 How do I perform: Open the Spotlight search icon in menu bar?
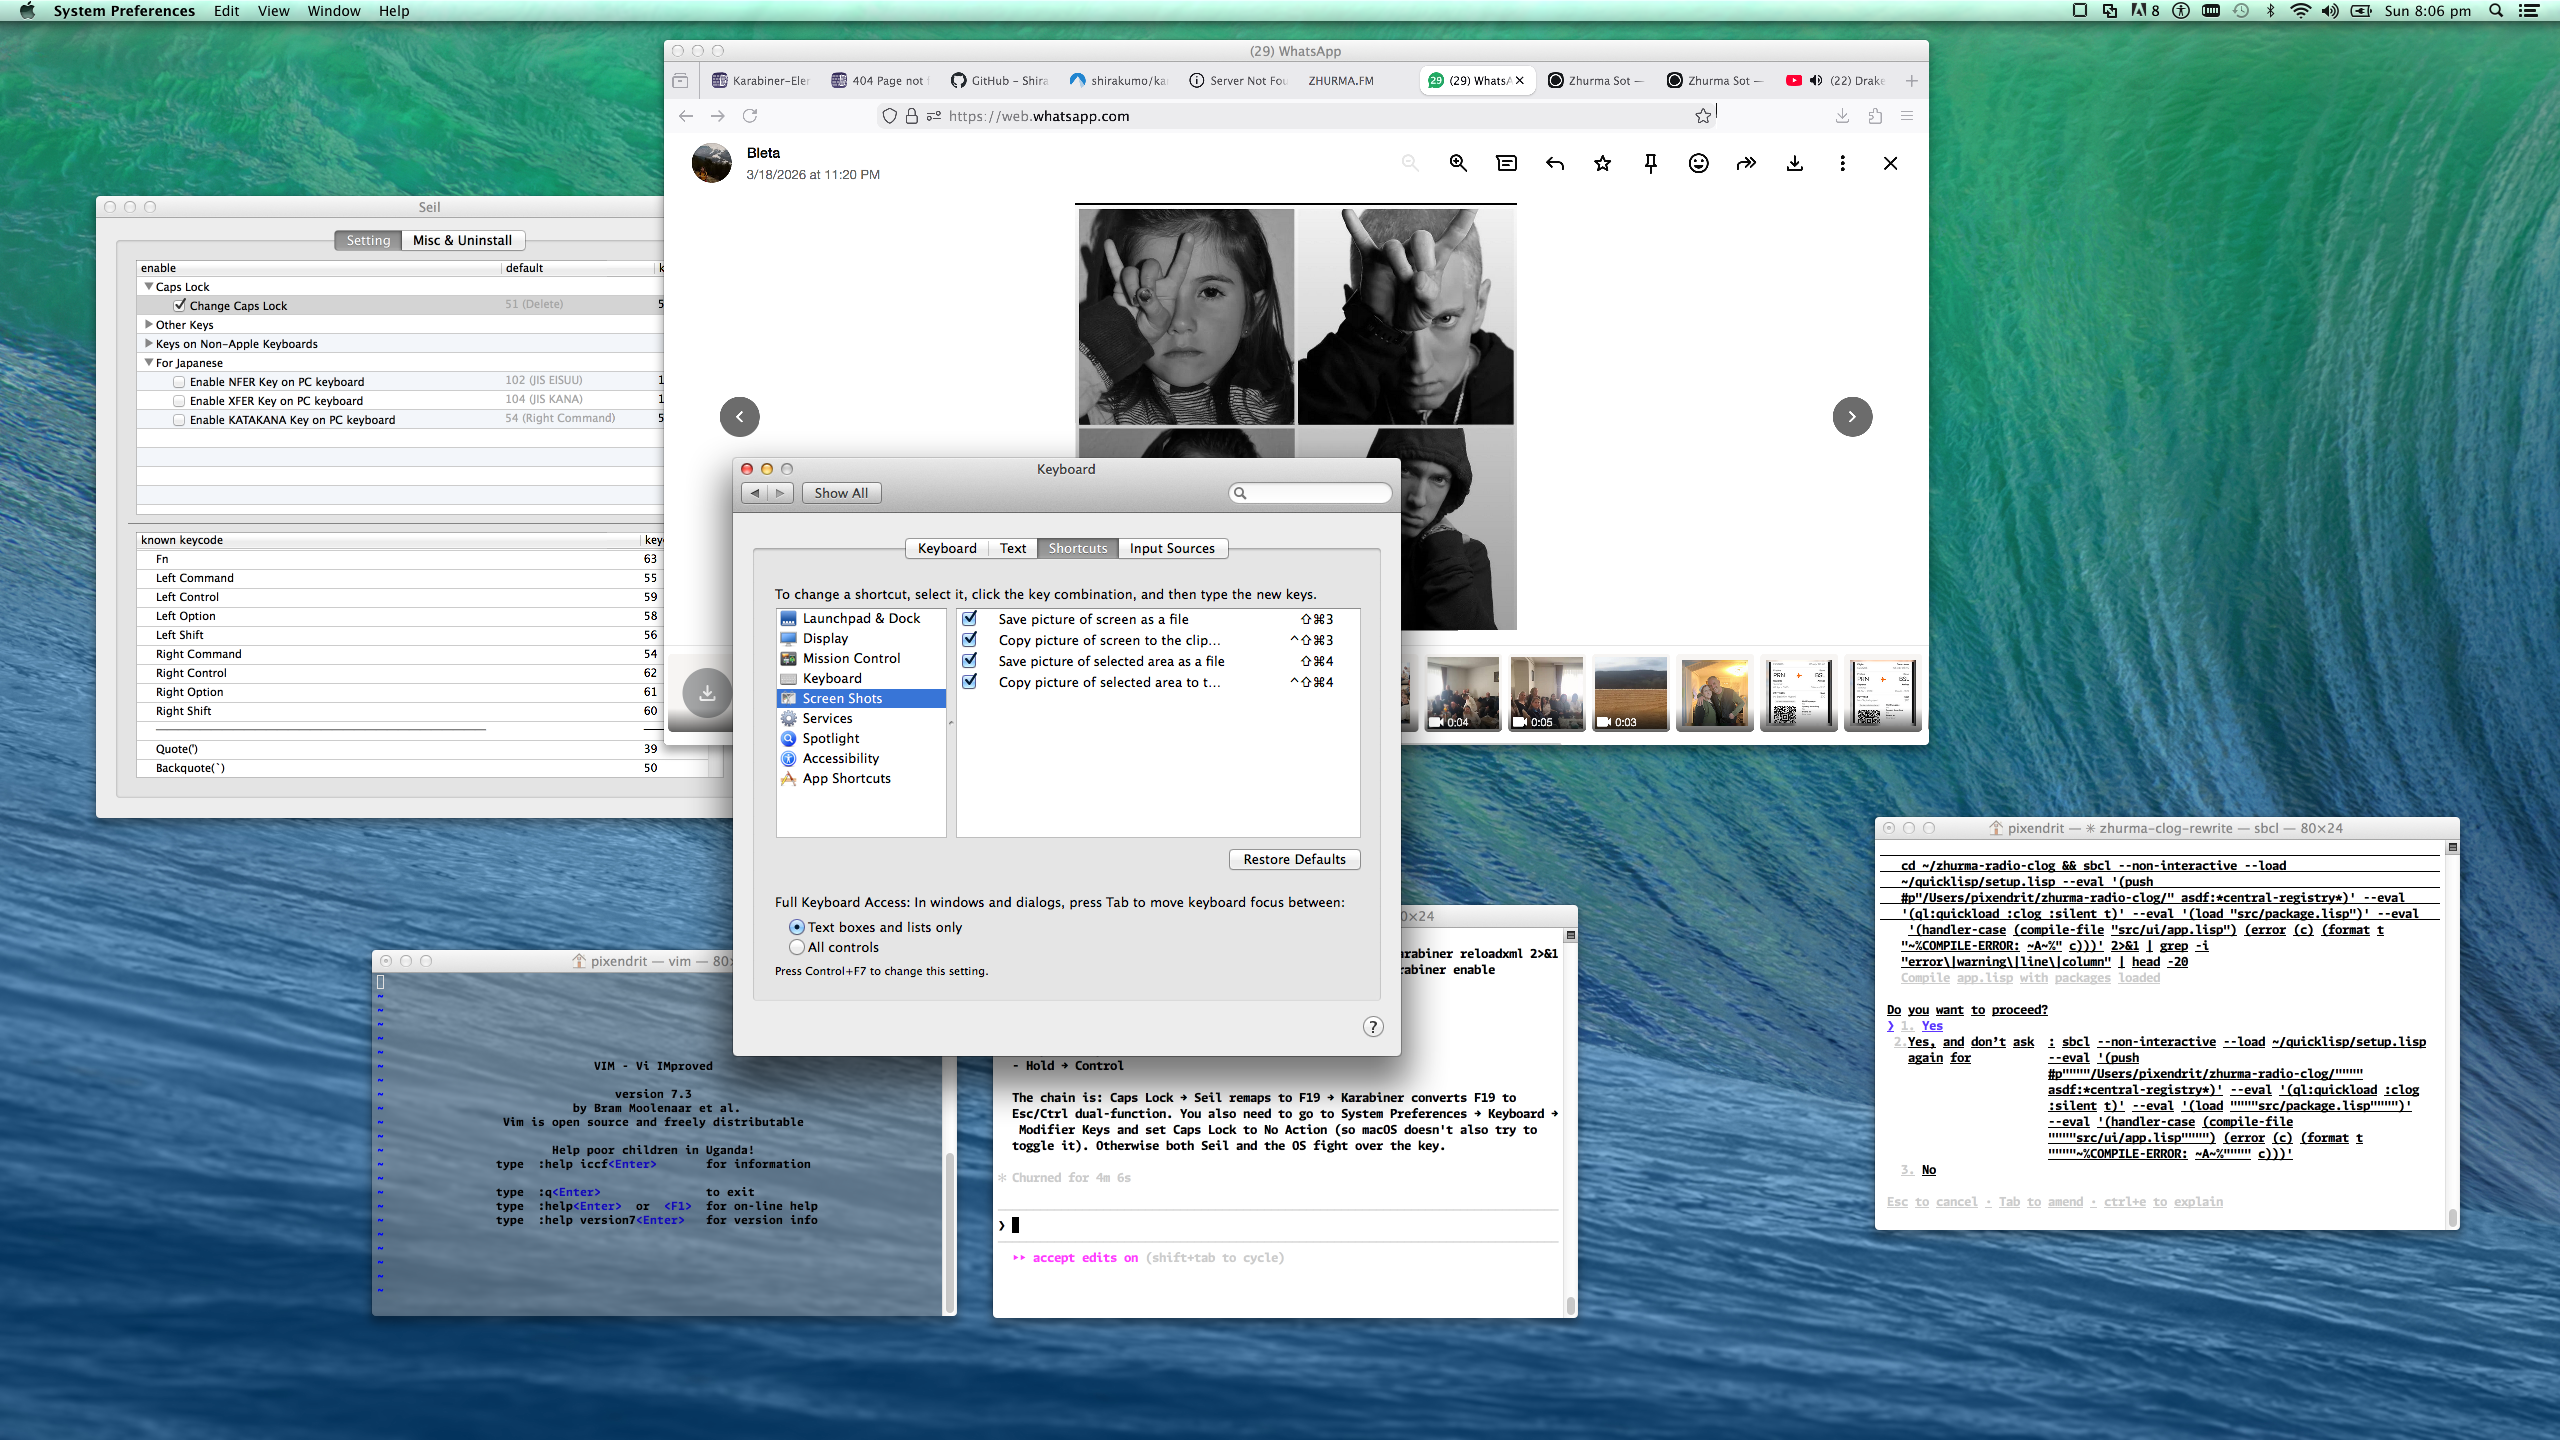tap(2496, 11)
